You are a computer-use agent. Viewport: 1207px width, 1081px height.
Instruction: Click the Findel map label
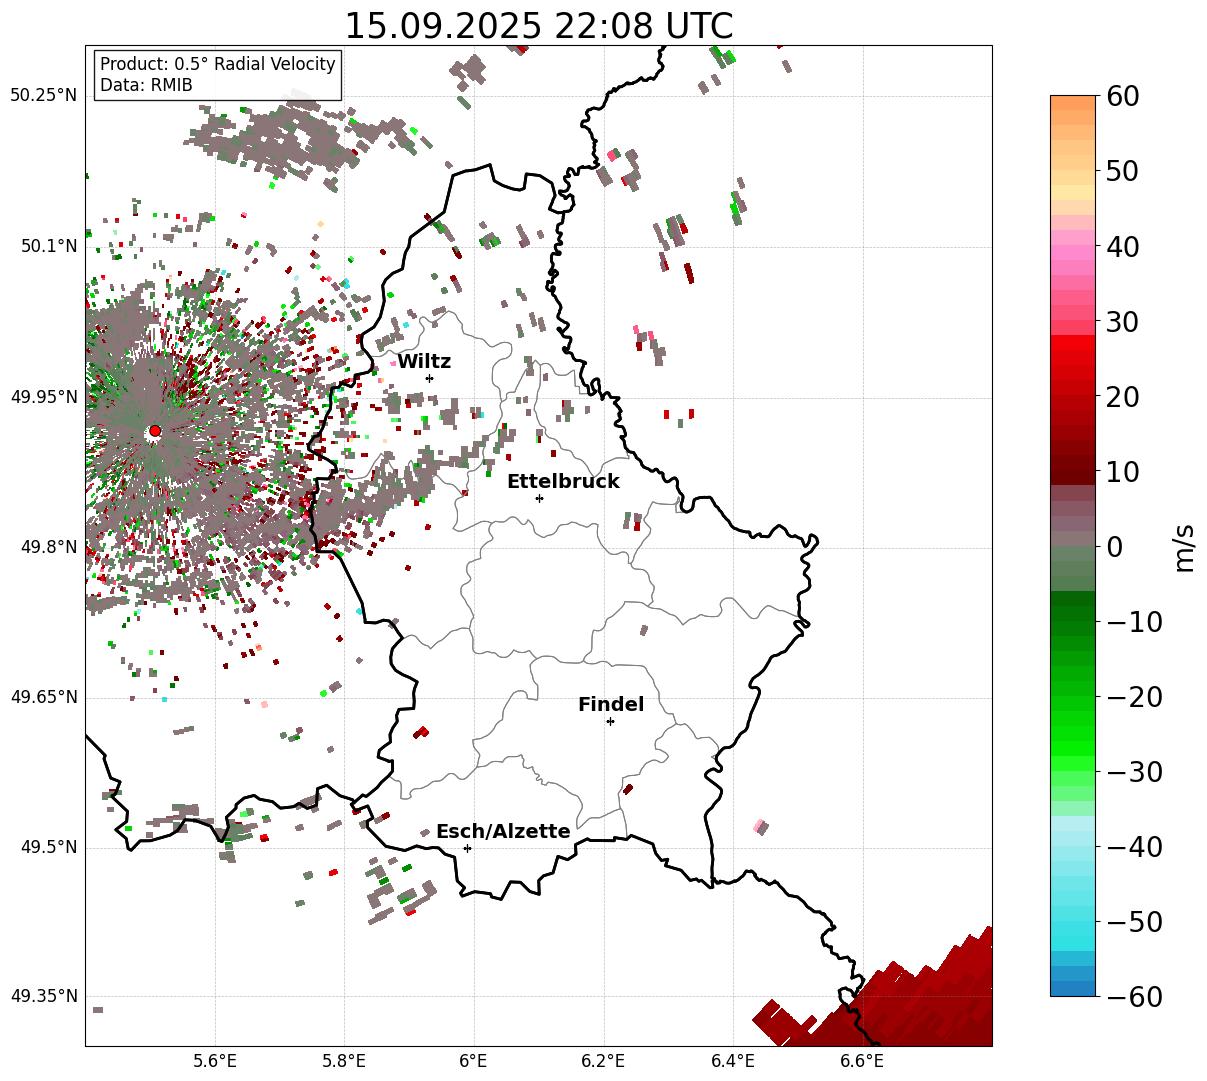pyautogui.click(x=611, y=705)
